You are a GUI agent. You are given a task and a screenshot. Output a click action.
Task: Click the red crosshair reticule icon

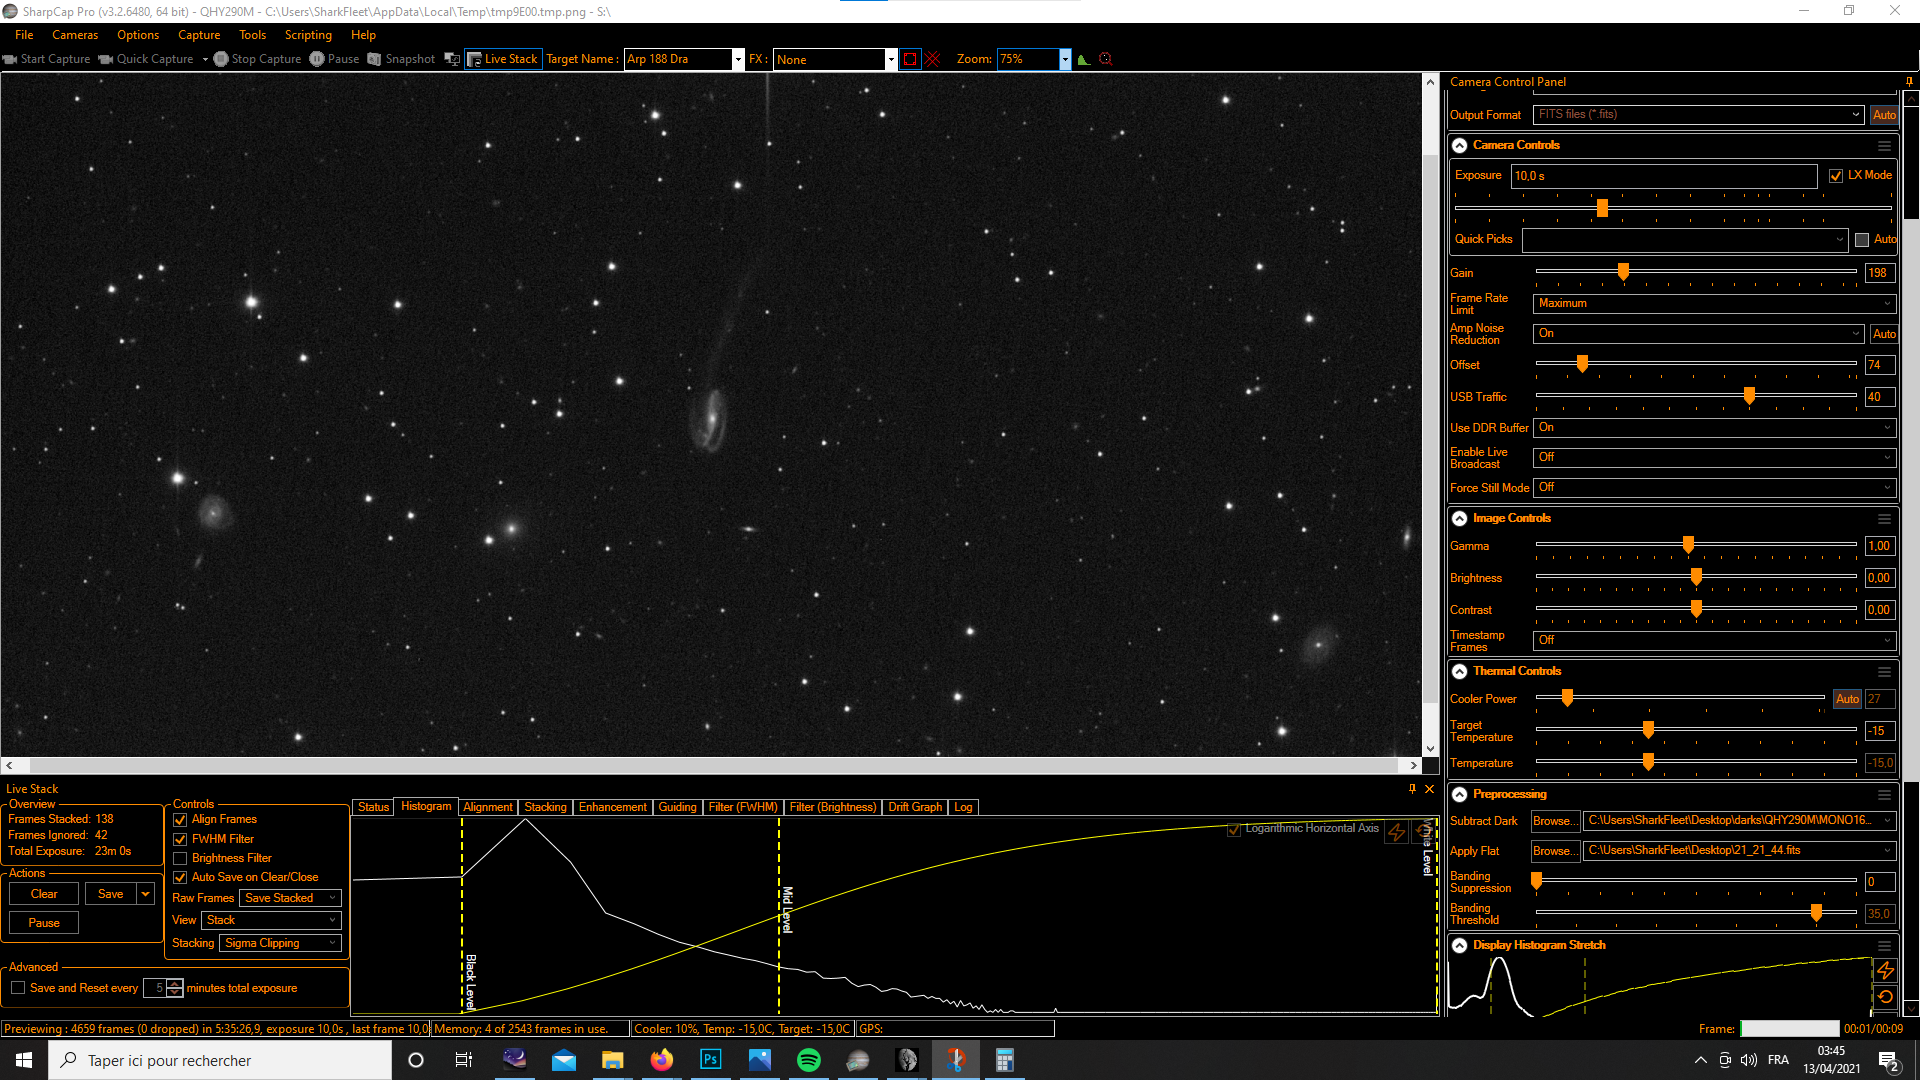(933, 59)
